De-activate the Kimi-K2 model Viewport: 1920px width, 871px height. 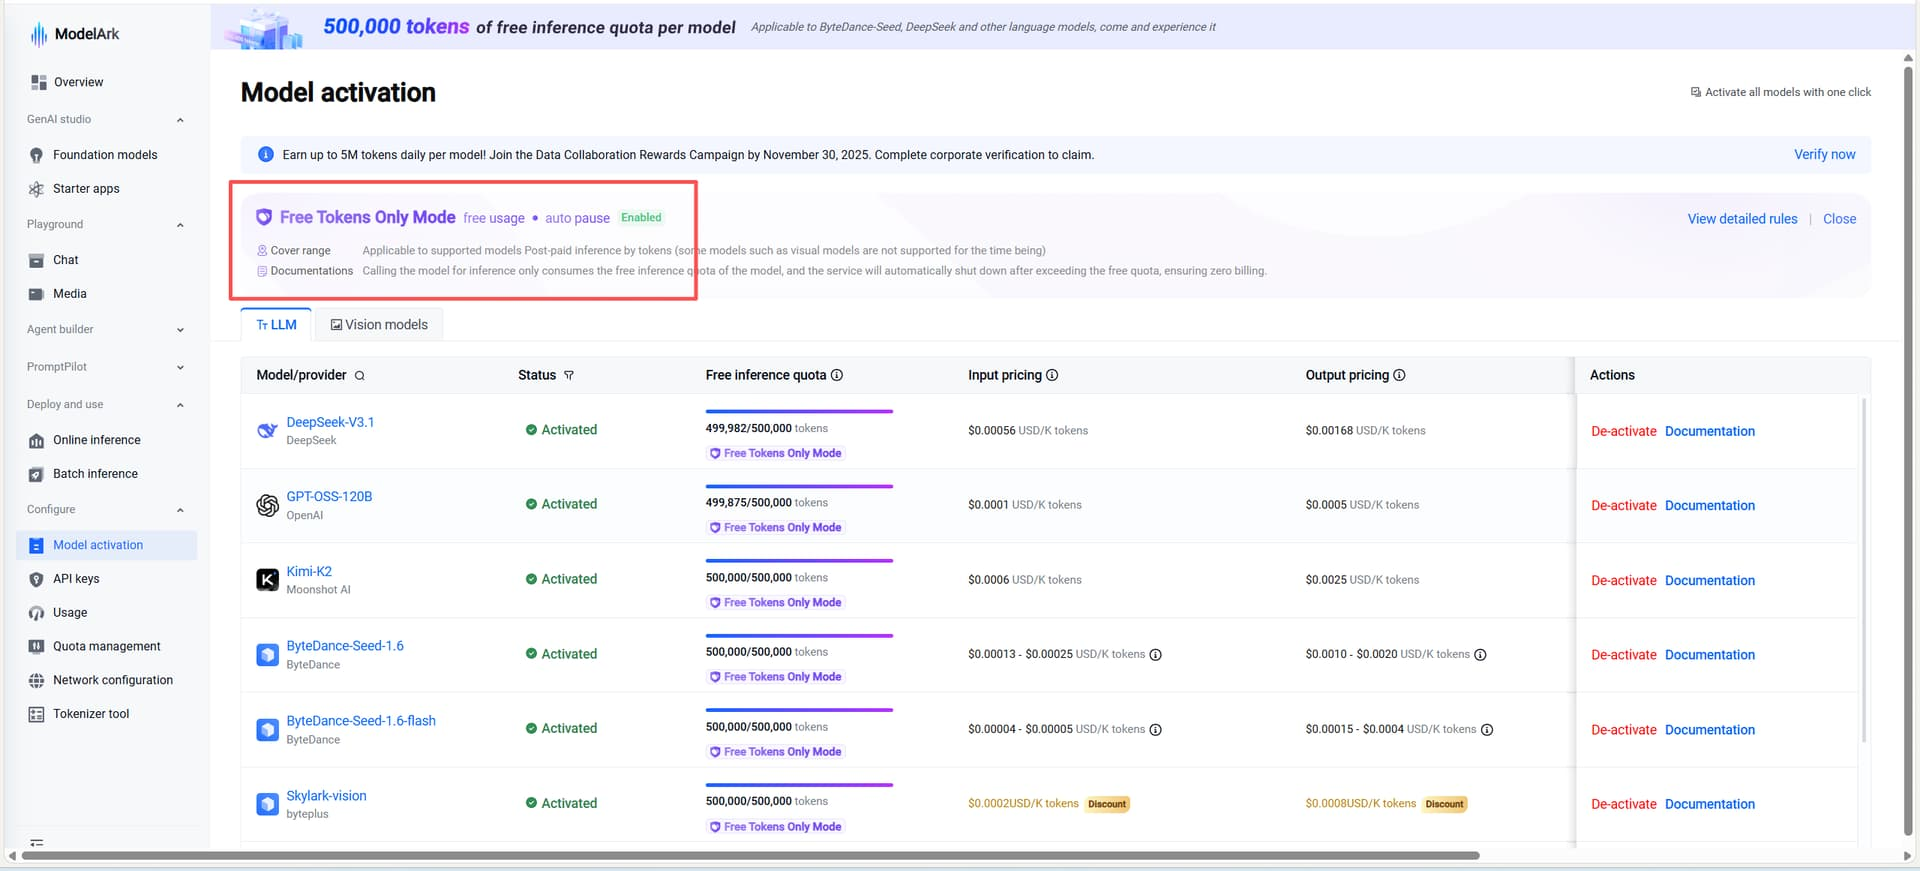pos(1623,581)
